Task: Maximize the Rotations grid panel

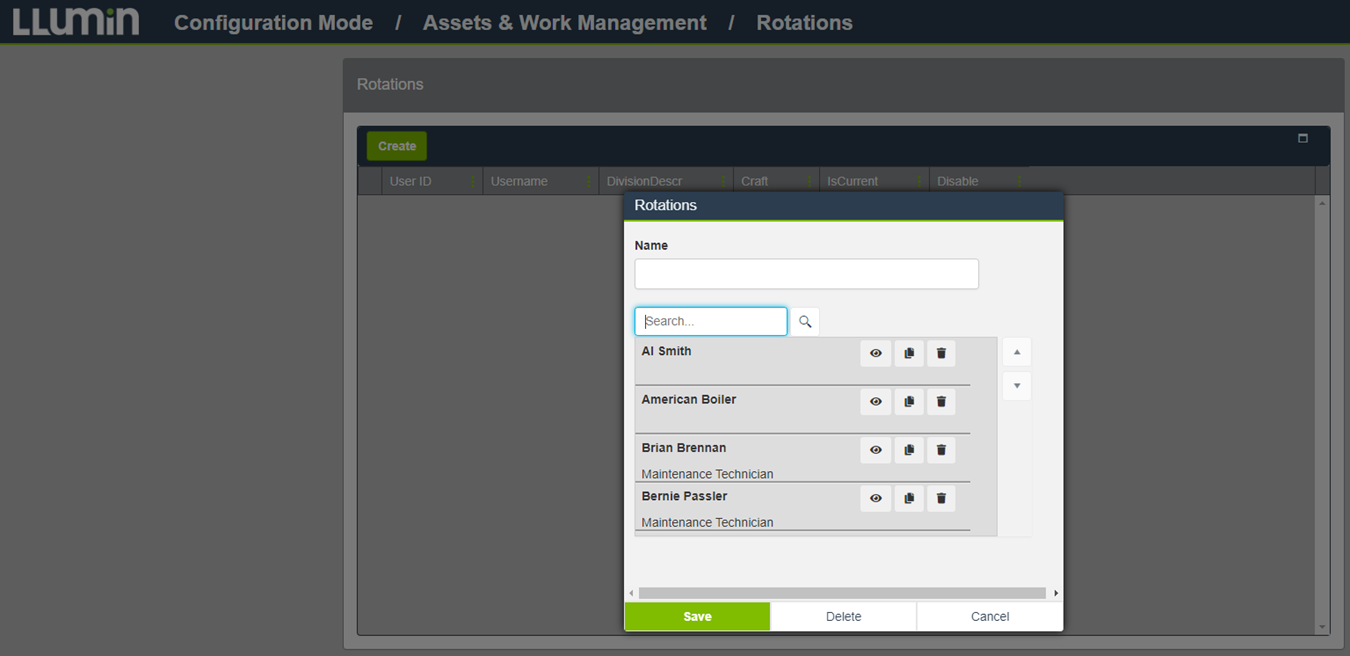Action: 1303,138
